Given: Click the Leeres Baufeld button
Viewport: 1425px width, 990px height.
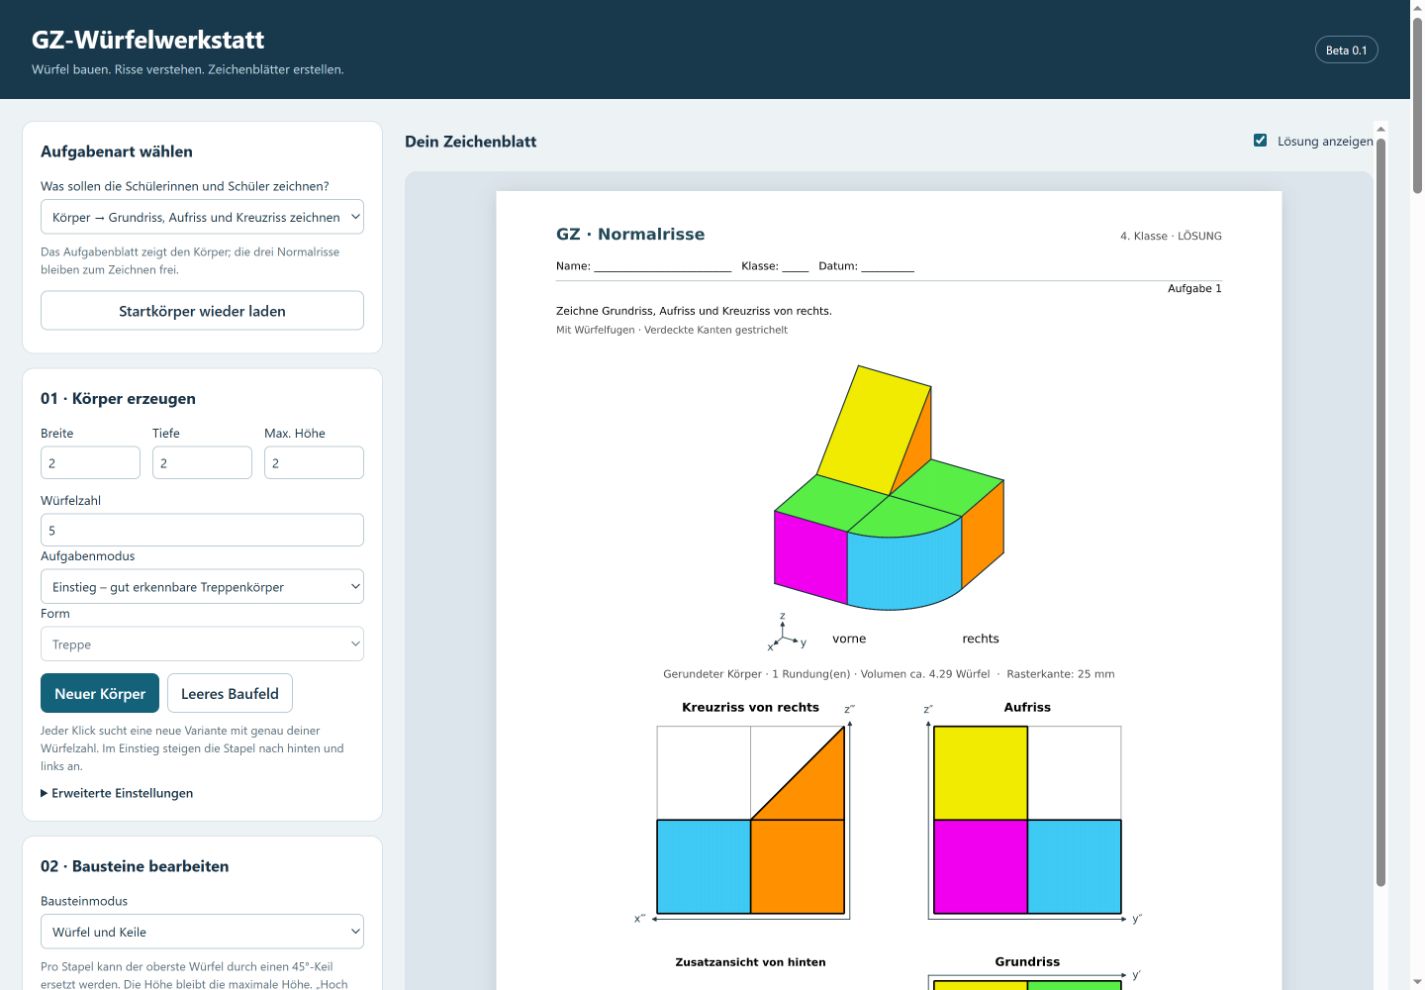Looking at the screenshot, I should 230,693.
